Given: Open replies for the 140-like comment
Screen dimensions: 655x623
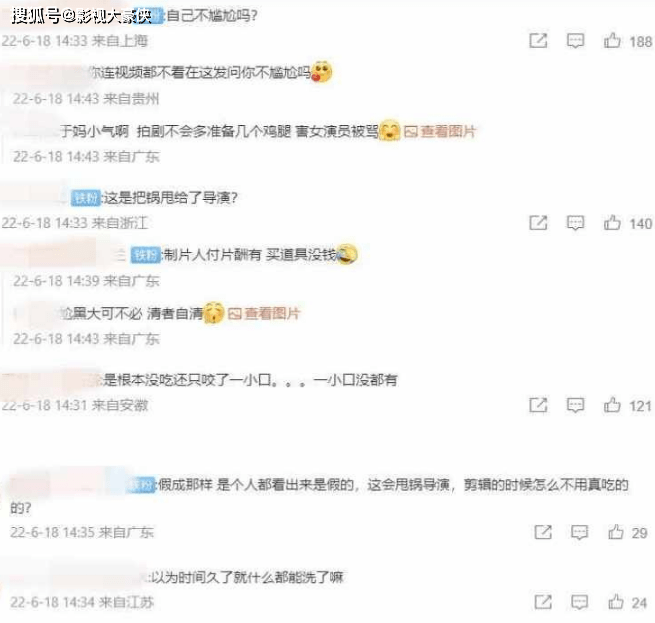Looking at the screenshot, I should click(x=575, y=223).
